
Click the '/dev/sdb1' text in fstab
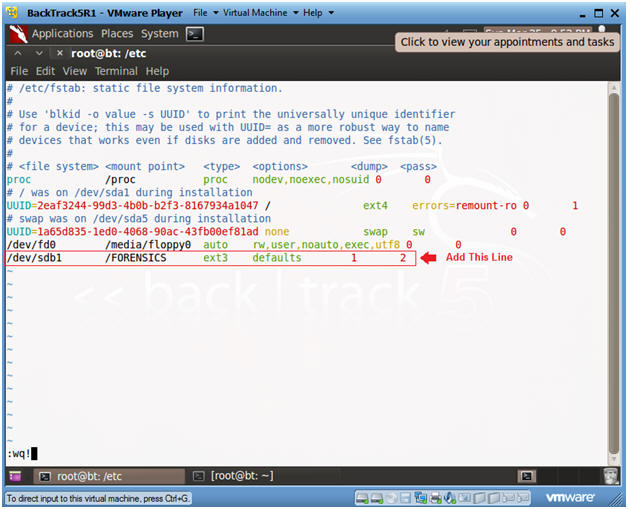pos(34,258)
